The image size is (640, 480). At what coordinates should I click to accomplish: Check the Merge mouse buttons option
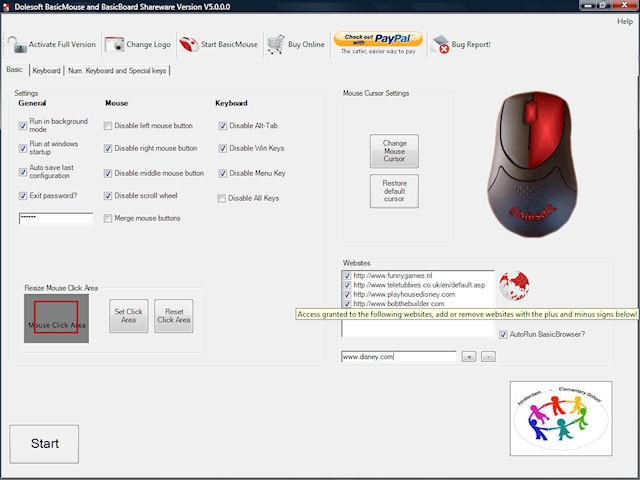click(x=108, y=218)
